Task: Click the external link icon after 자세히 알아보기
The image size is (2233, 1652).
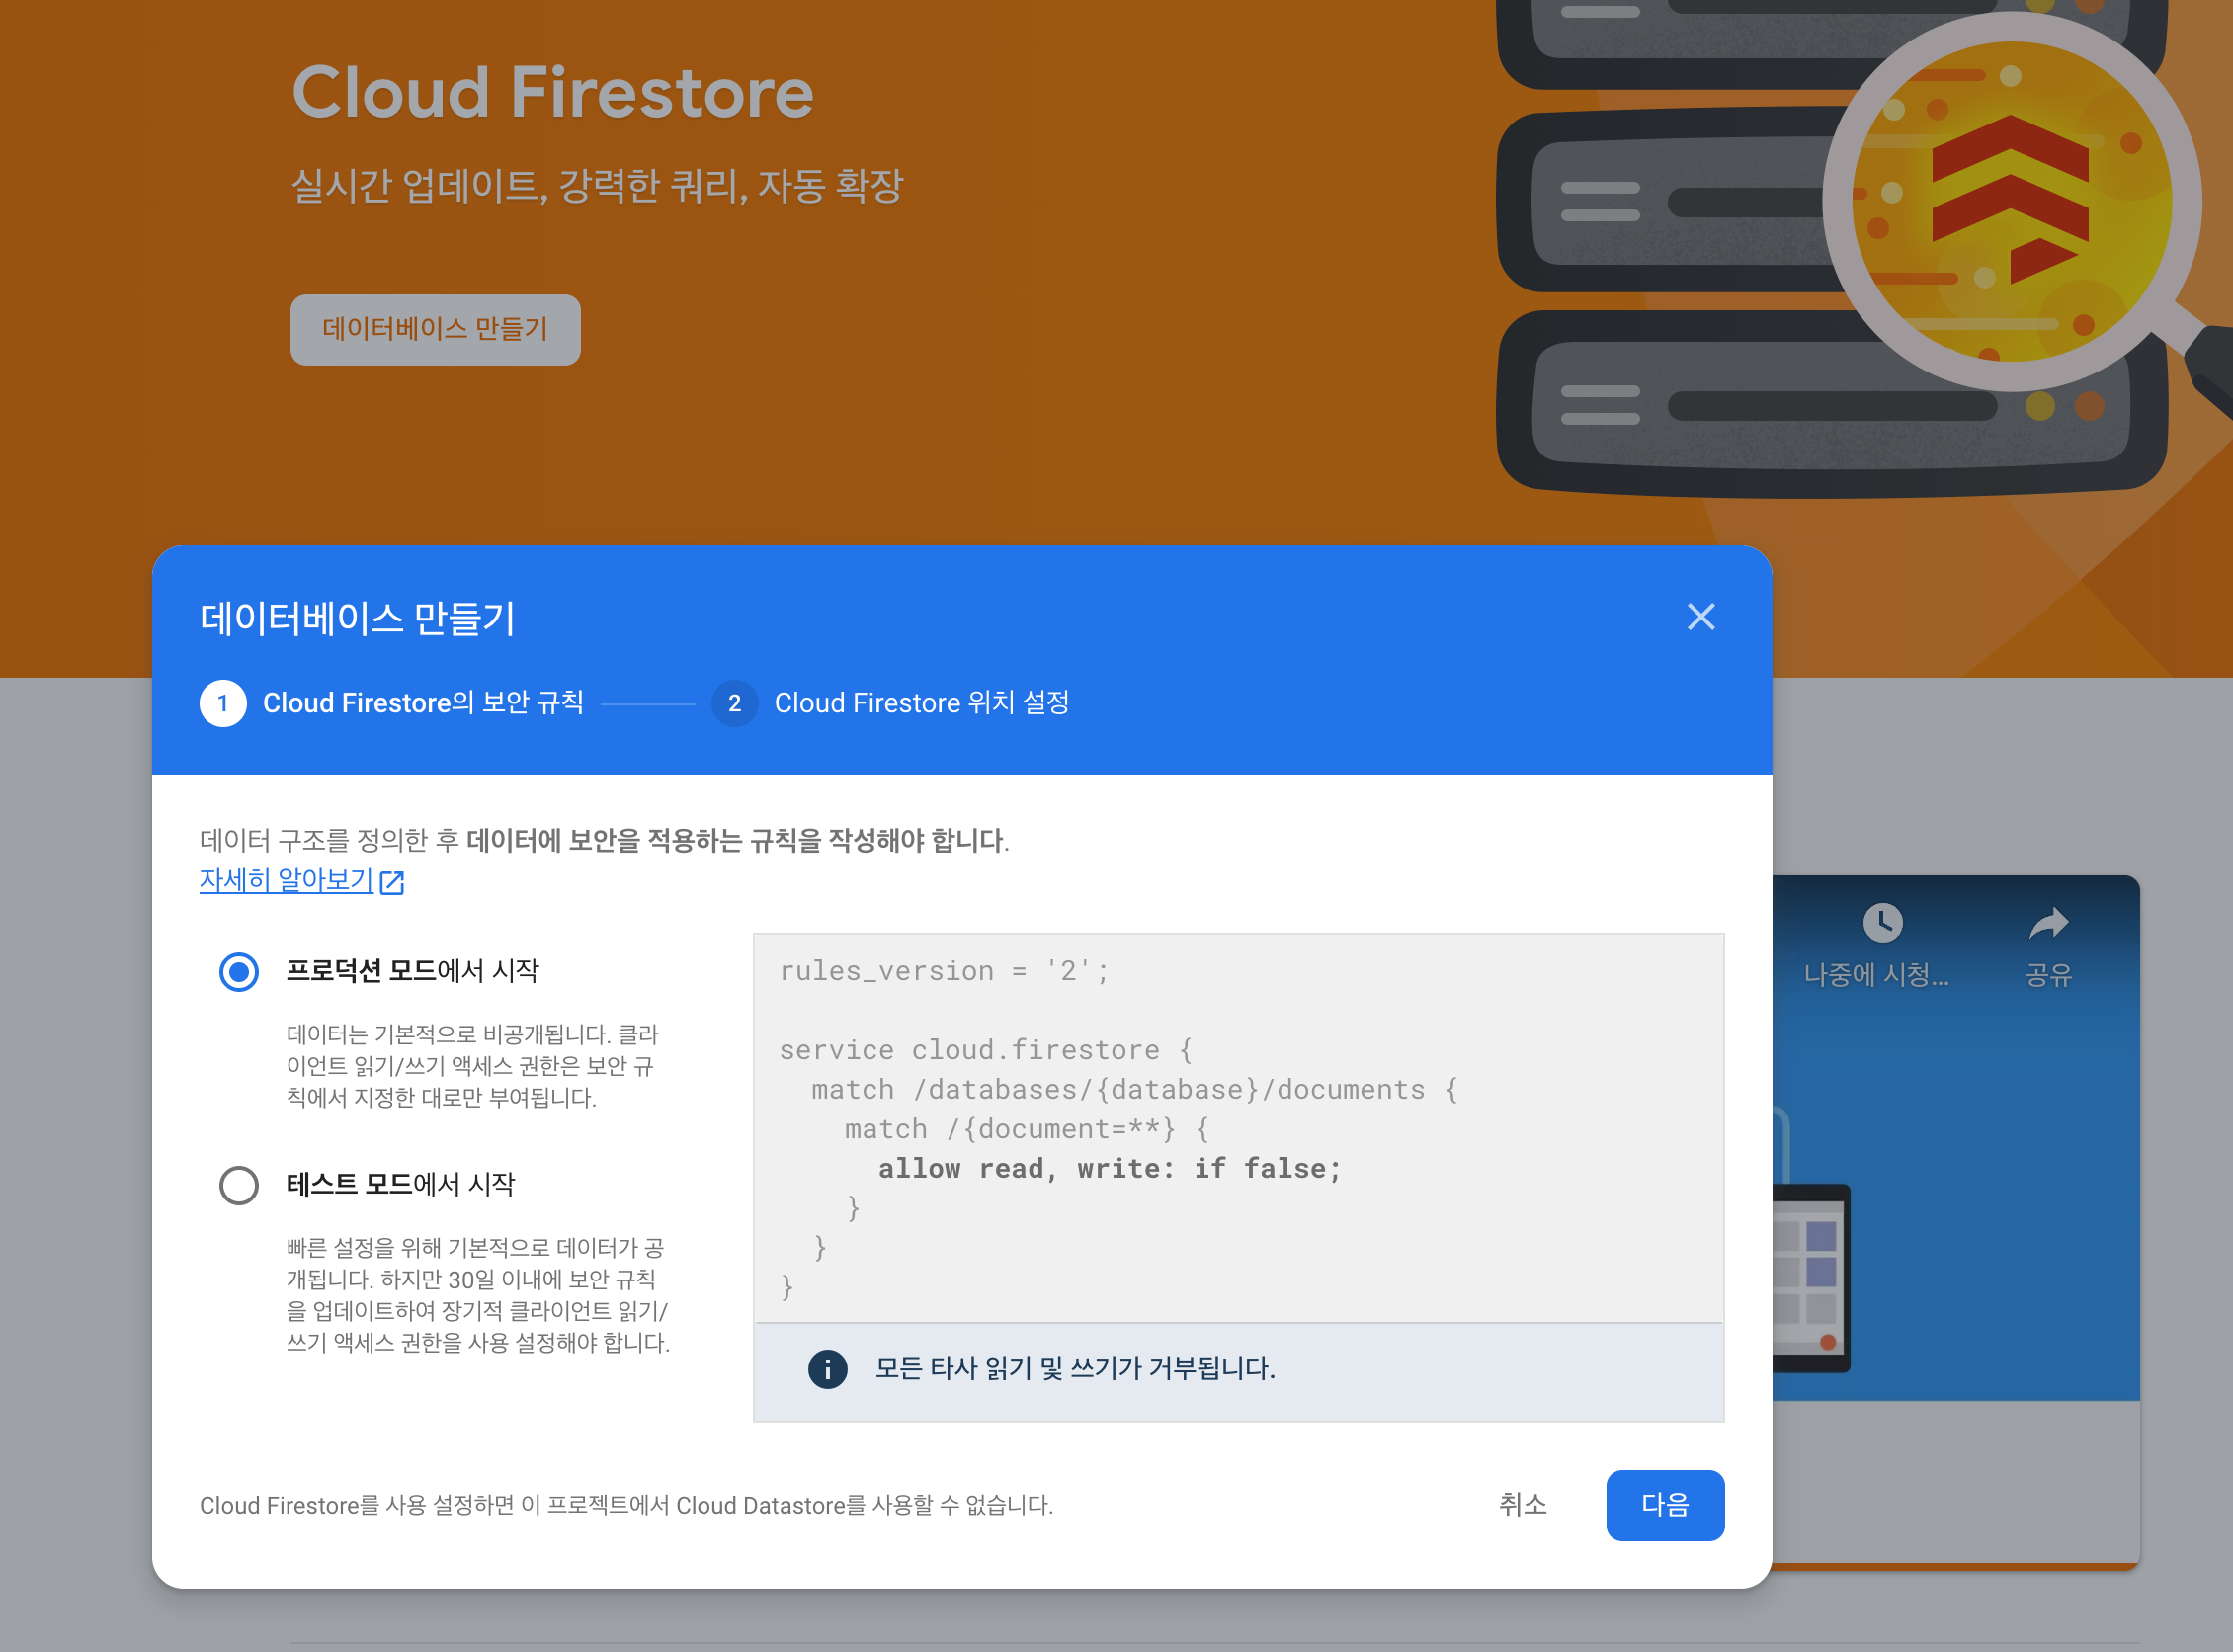Action: point(392,882)
